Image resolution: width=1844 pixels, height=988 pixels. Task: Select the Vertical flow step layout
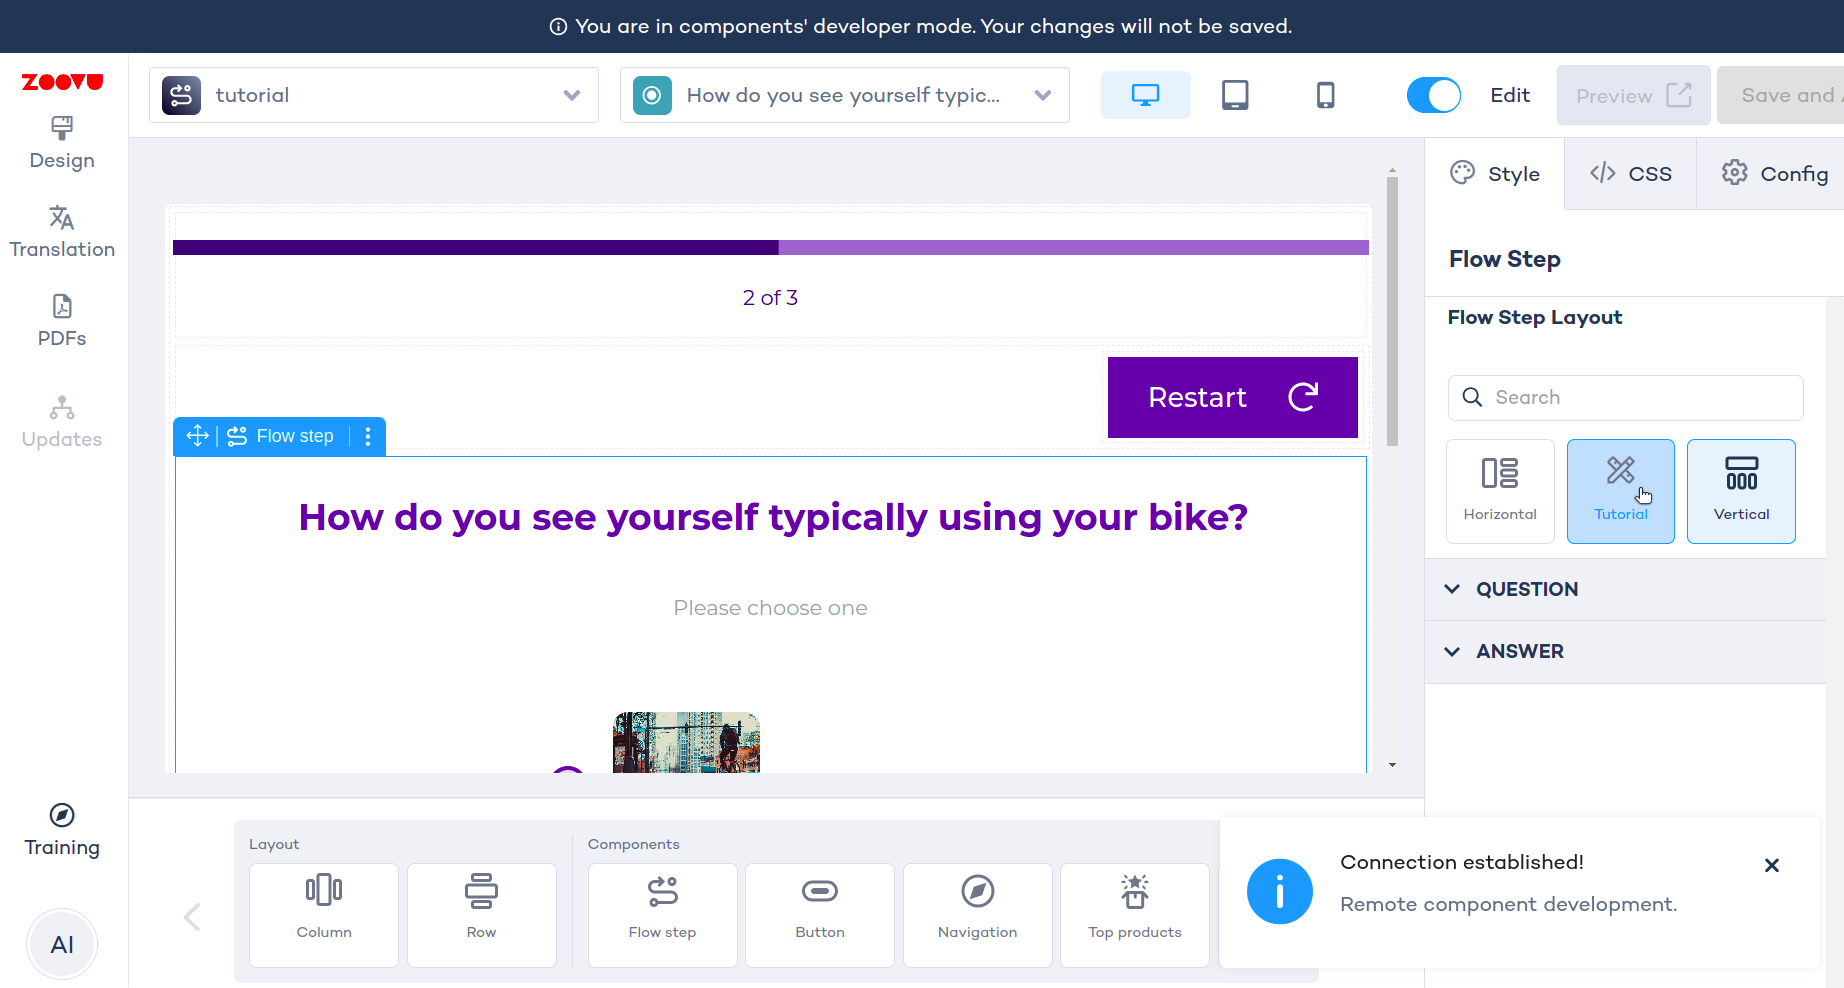point(1741,491)
